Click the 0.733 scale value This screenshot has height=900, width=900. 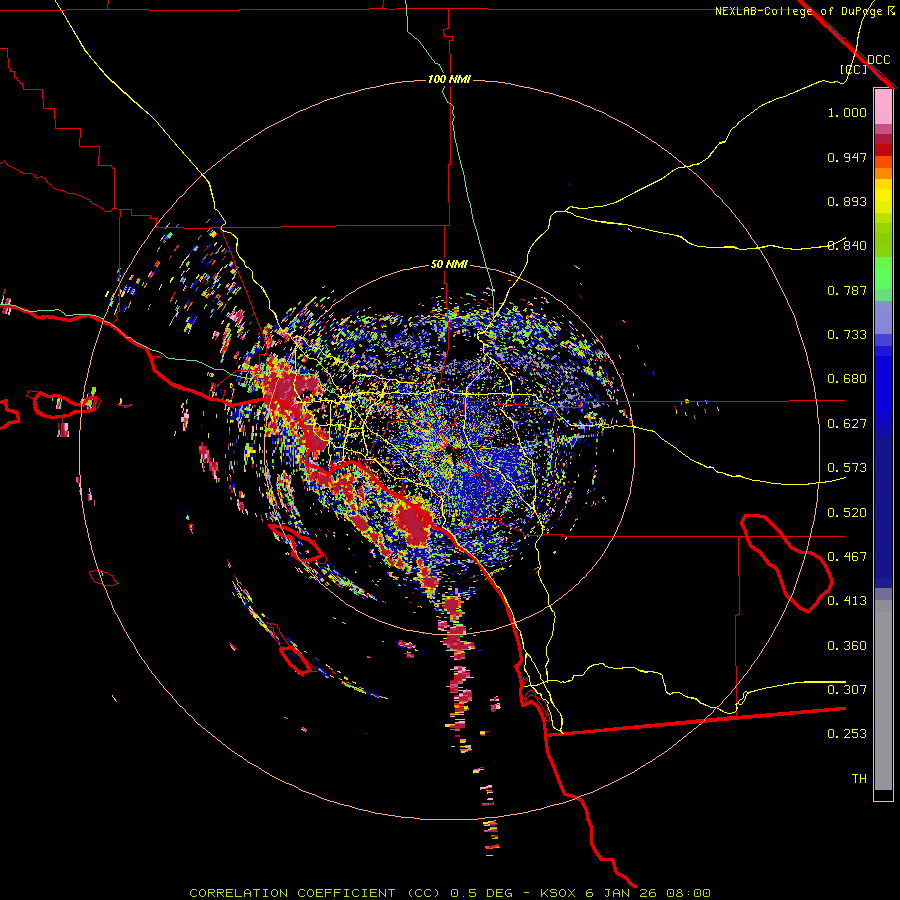[847, 335]
